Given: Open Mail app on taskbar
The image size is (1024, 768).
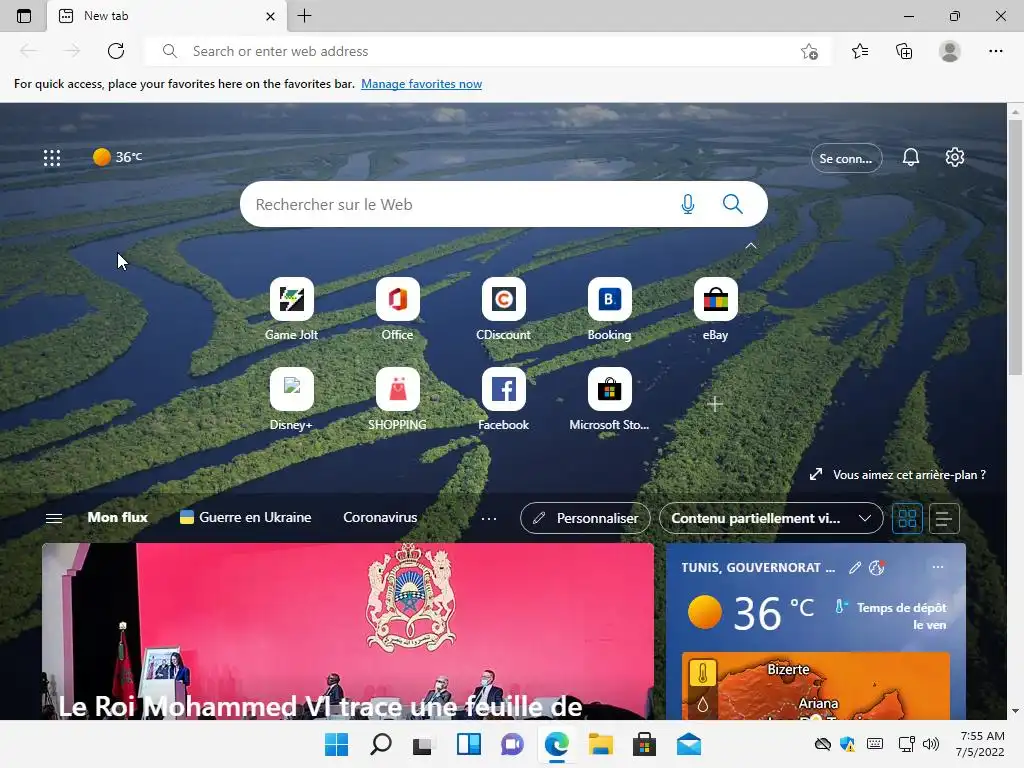Looking at the screenshot, I should pos(688,744).
